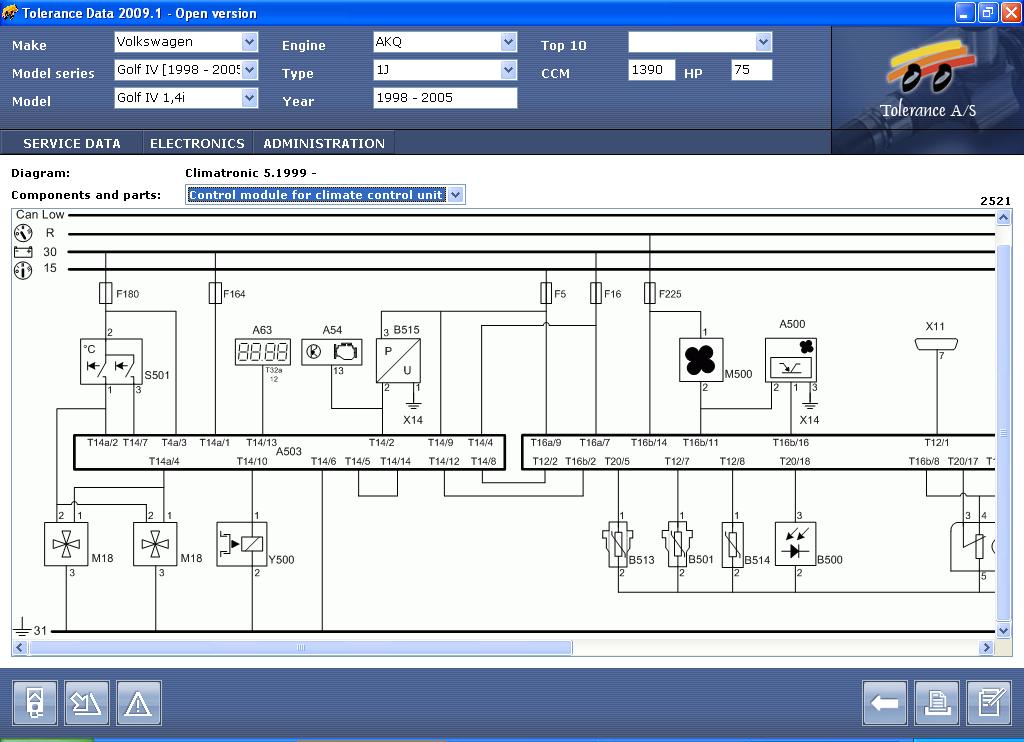1024x742 pixels.
Task: Click the ignition symbol on the 15 rail
Action: [x=23, y=270]
